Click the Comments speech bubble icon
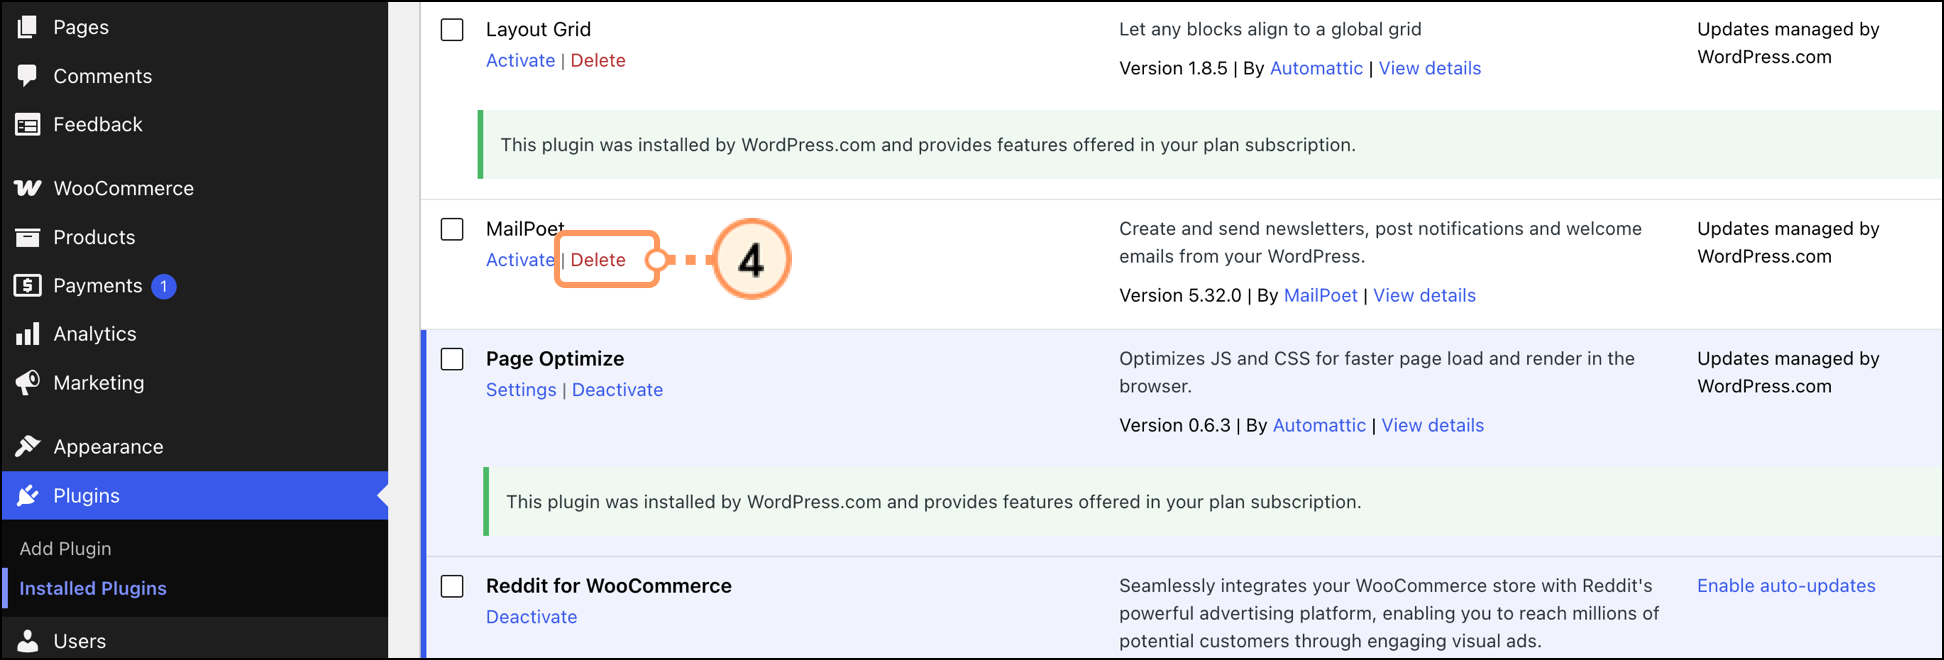1944x660 pixels. (x=27, y=76)
